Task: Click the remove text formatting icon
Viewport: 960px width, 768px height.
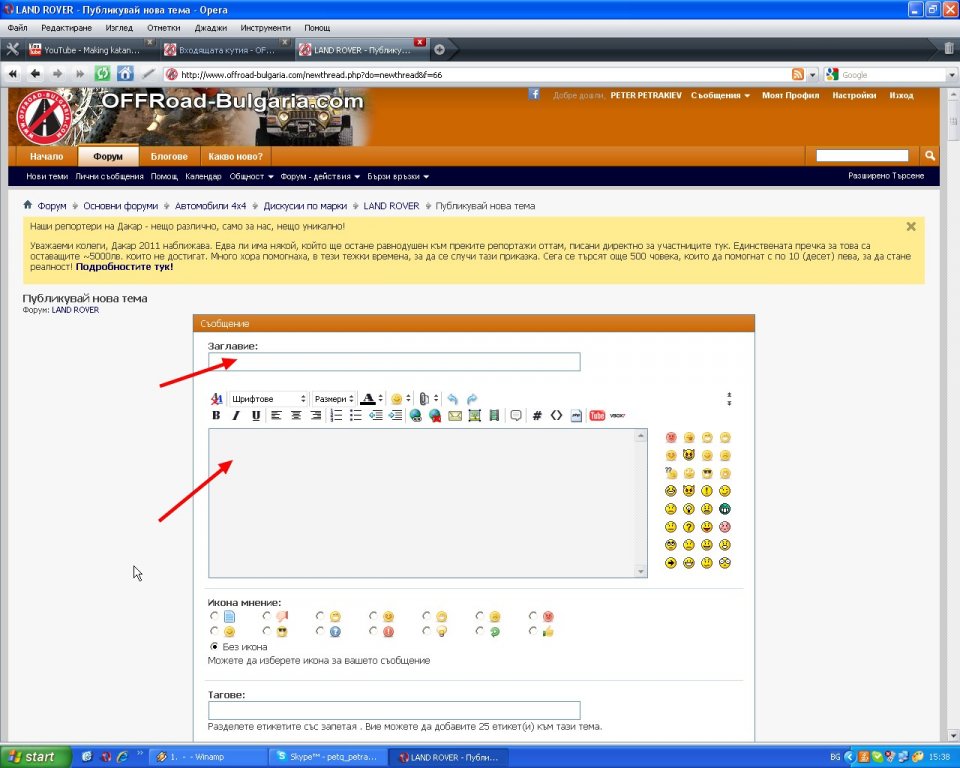Action: [x=216, y=399]
